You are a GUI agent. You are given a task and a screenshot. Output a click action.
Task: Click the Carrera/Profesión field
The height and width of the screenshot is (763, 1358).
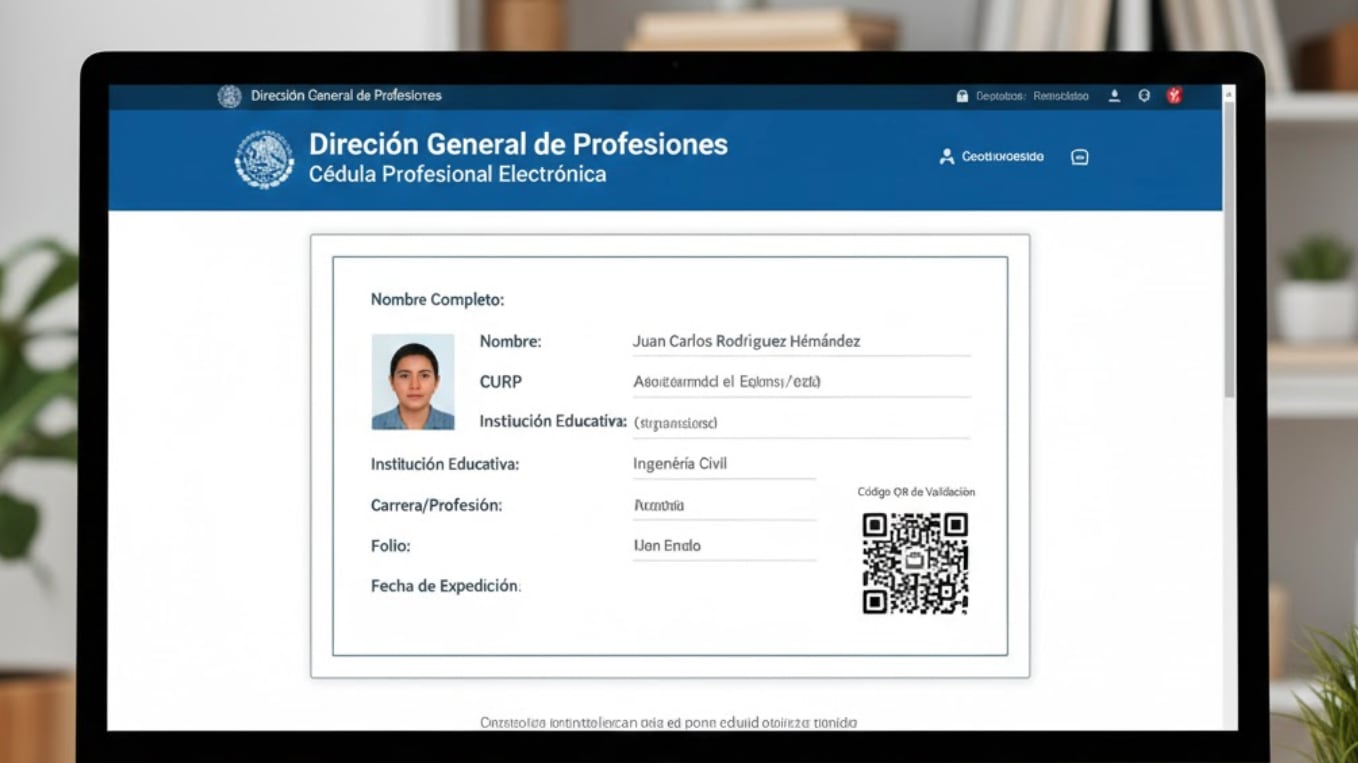[x=725, y=505]
